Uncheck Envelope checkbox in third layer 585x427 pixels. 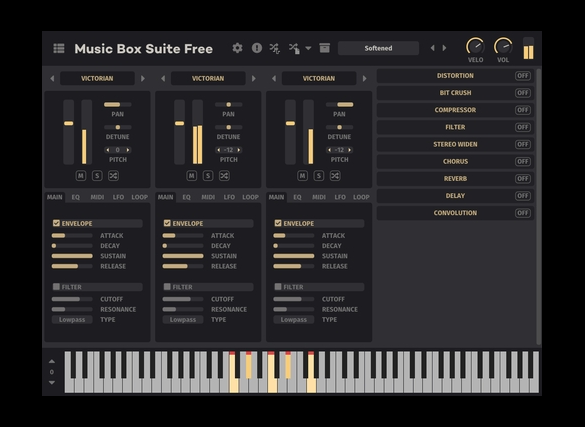[x=278, y=223]
